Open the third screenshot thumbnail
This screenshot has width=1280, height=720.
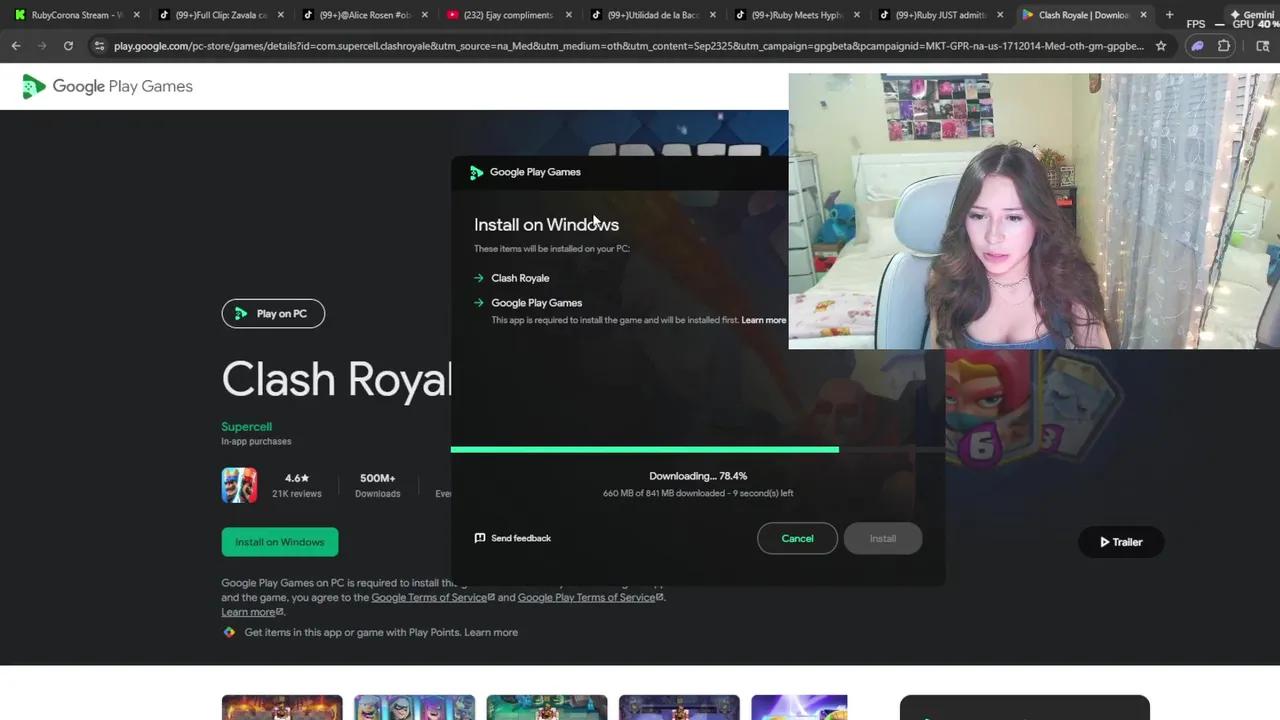point(547,707)
